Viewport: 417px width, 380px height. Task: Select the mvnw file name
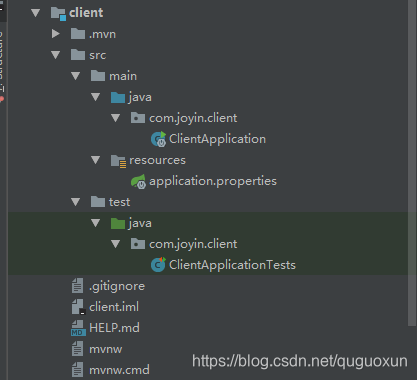point(106,350)
